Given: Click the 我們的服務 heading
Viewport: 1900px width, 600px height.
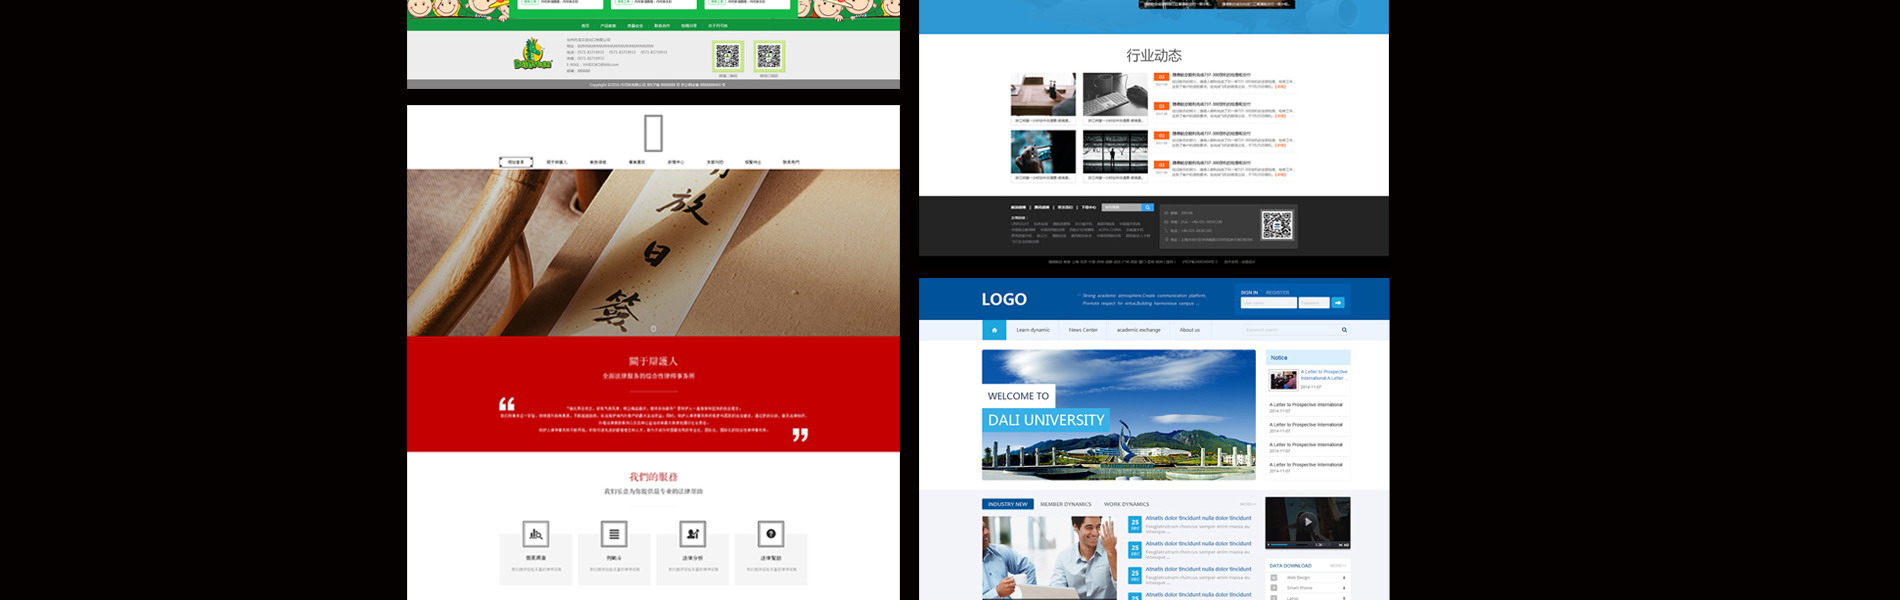Looking at the screenshot, I should click(653, 477).
